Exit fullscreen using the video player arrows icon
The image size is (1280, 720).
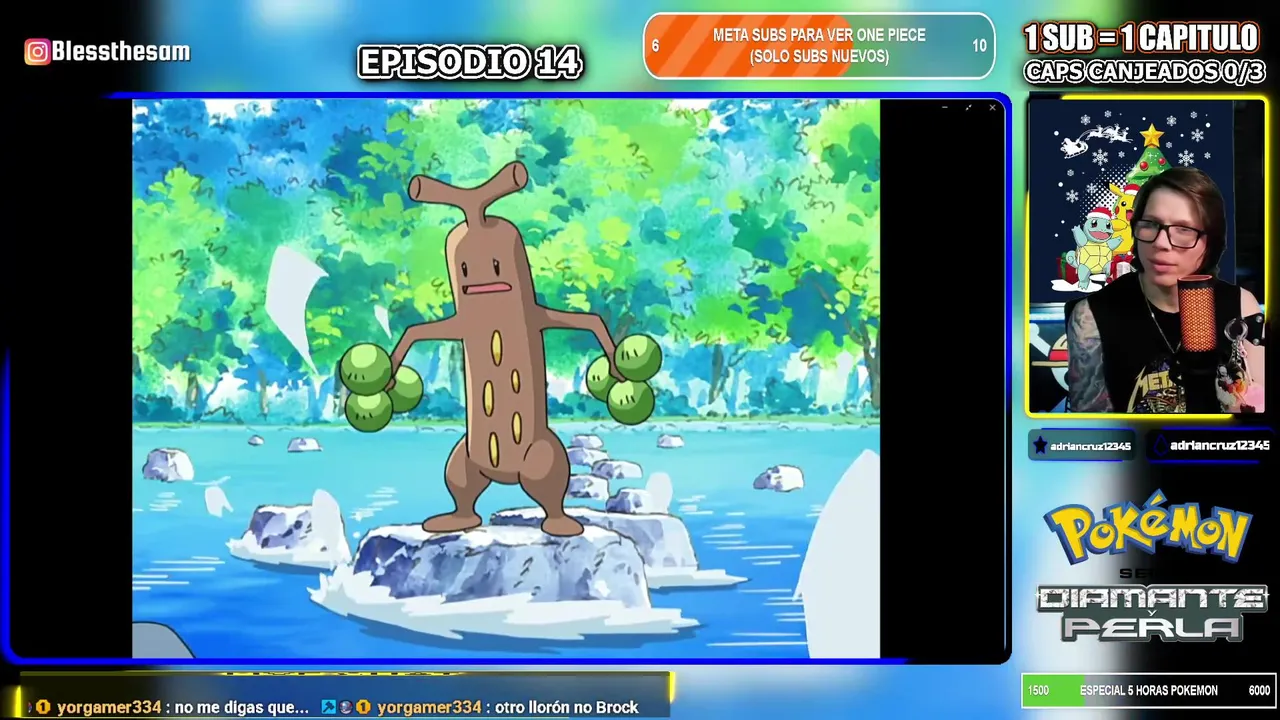968,107
